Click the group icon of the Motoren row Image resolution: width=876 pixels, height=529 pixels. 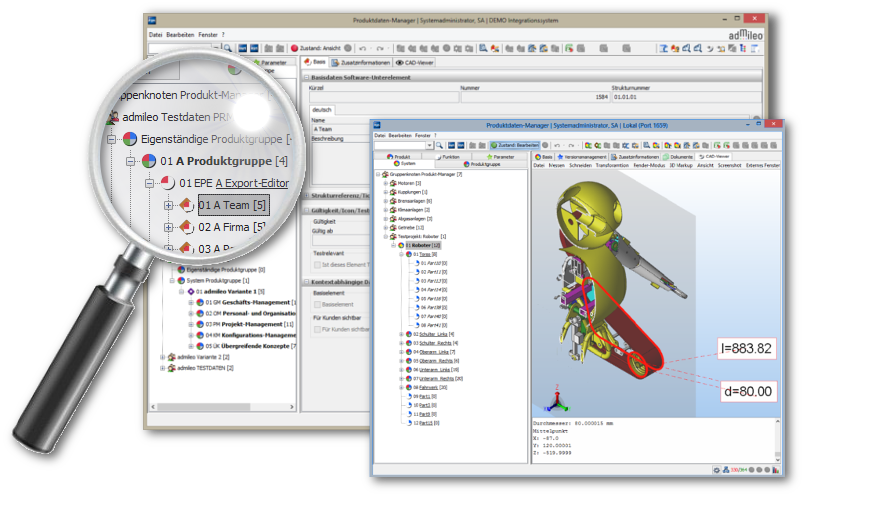[x=393, y=183]
